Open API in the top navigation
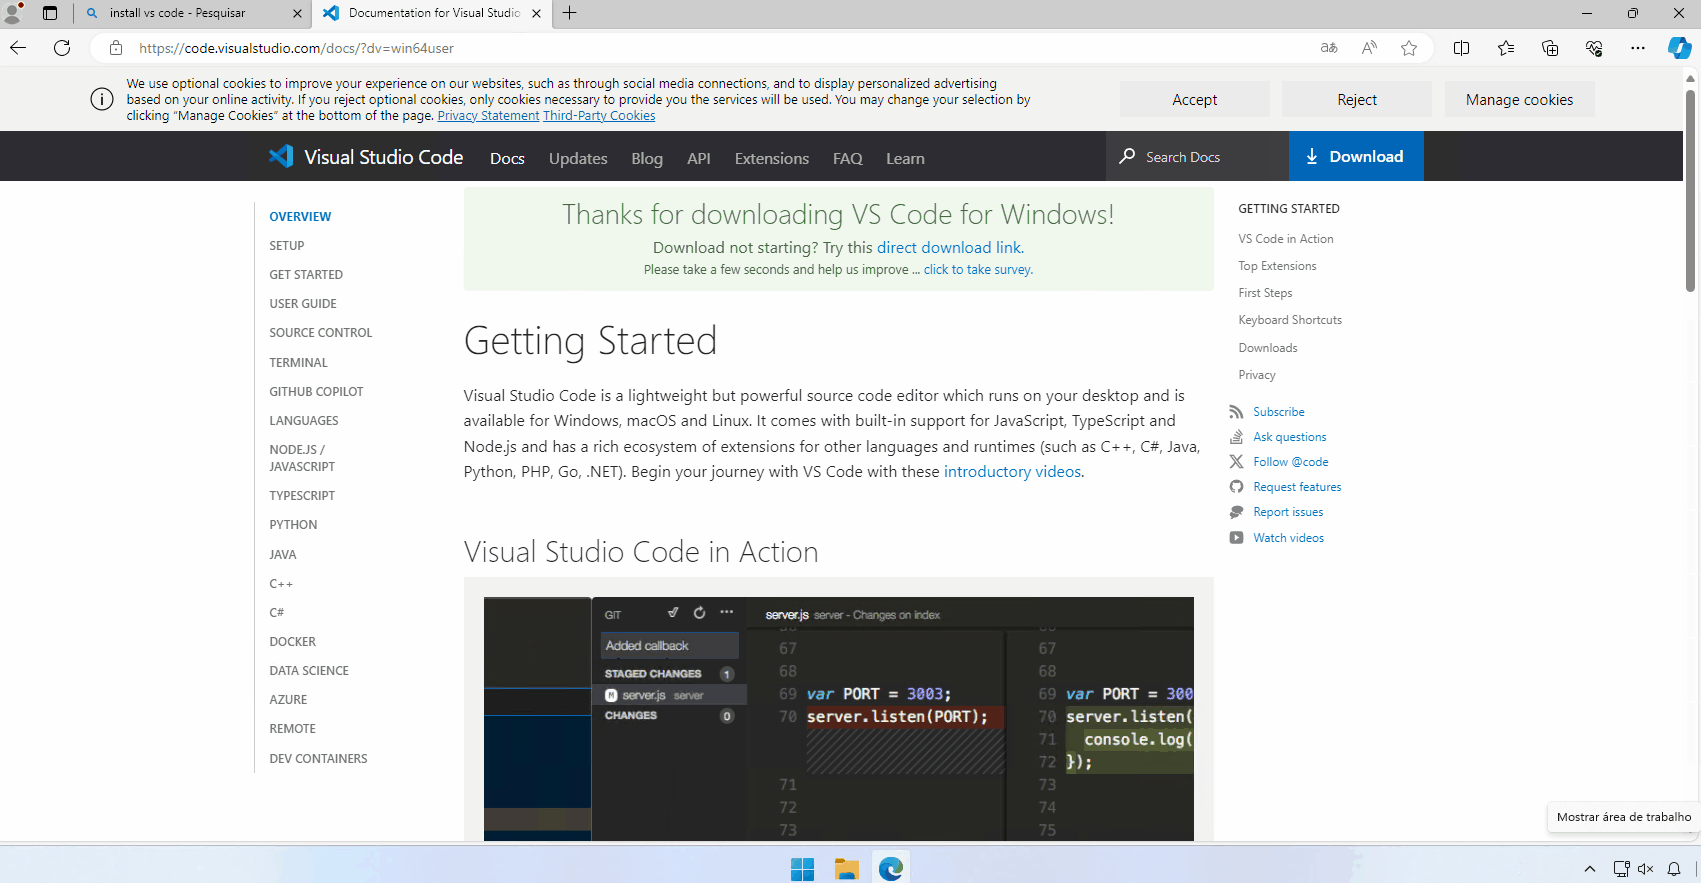1701x883 pixels. [699, 158]
